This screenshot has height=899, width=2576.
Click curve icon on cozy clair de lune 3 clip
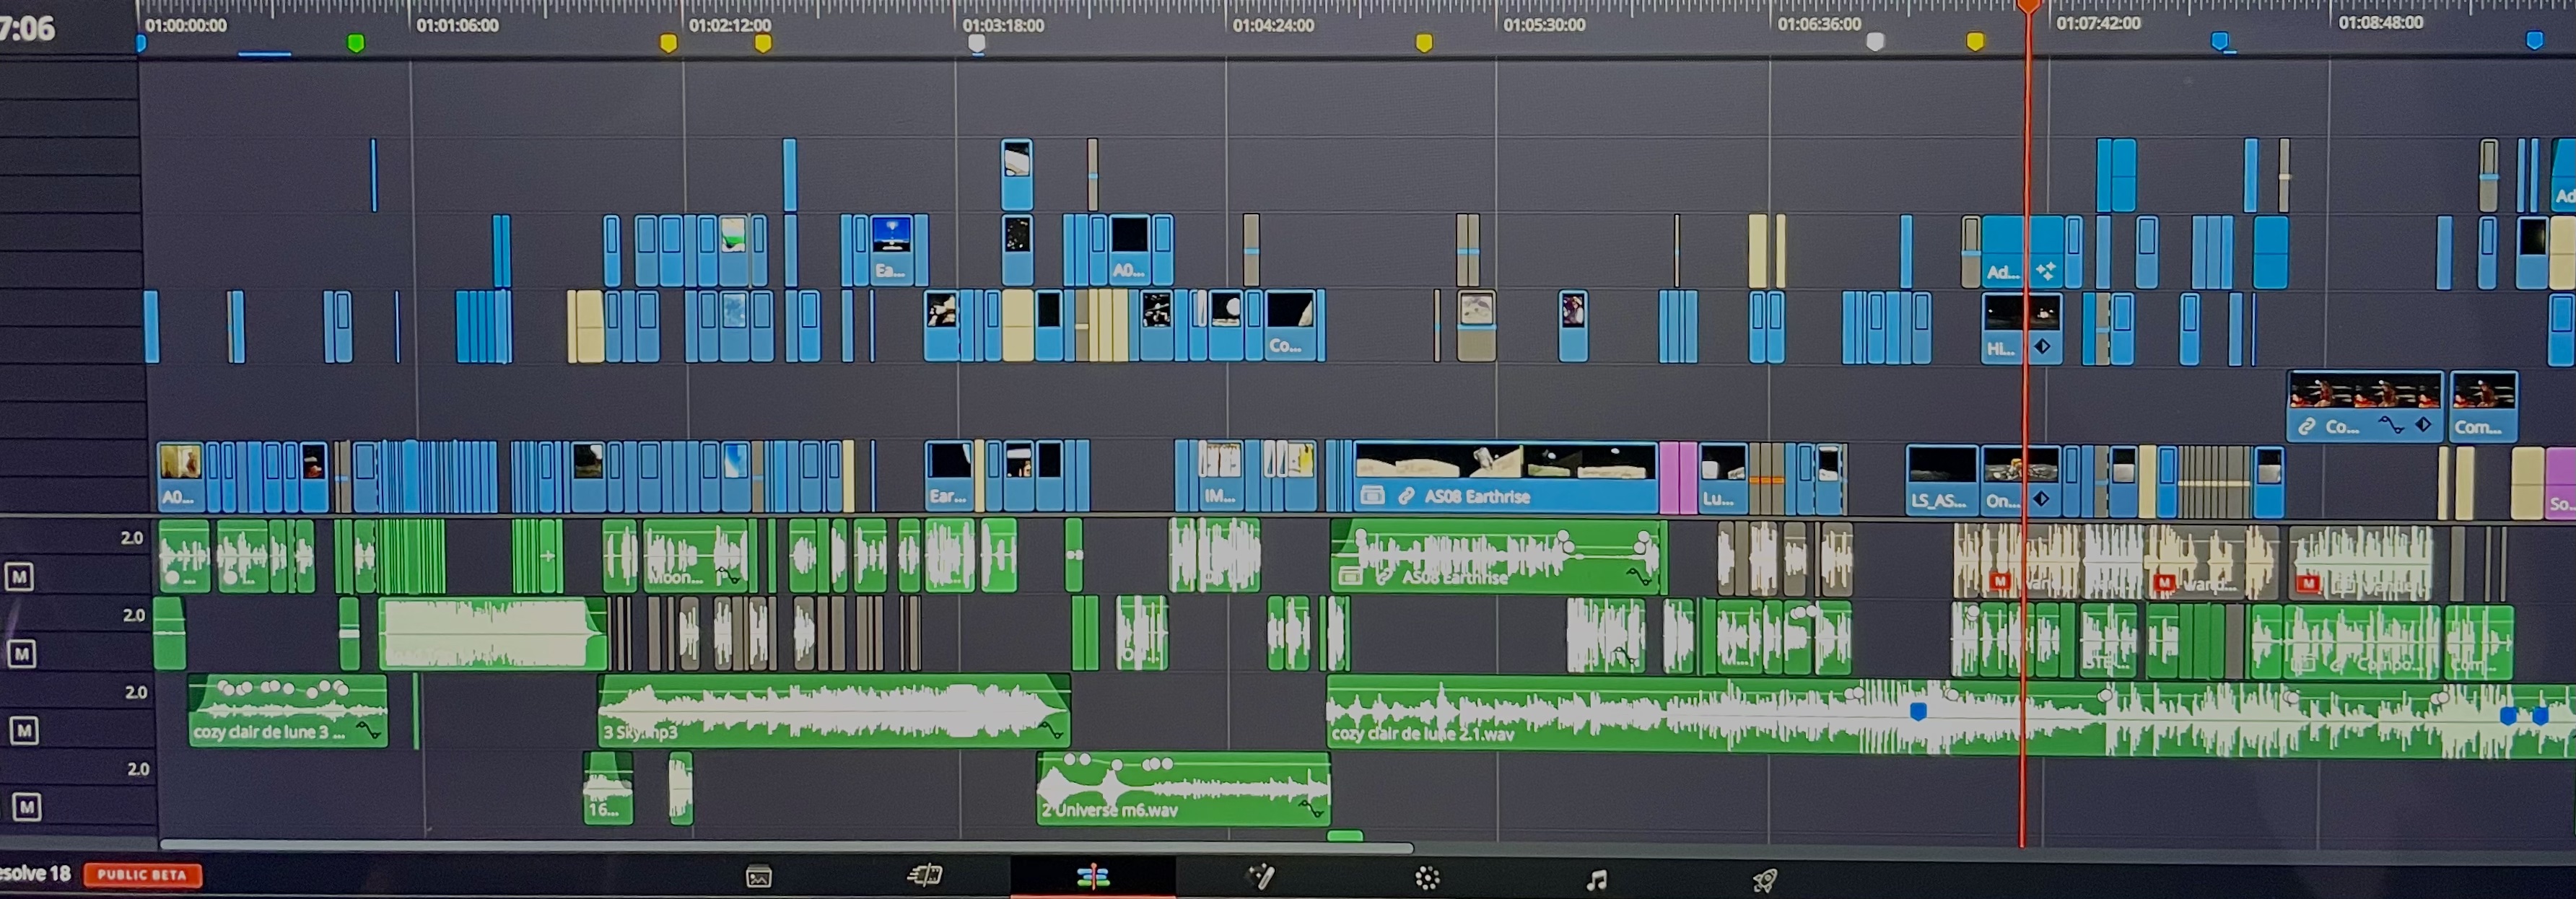pos(369,731)
